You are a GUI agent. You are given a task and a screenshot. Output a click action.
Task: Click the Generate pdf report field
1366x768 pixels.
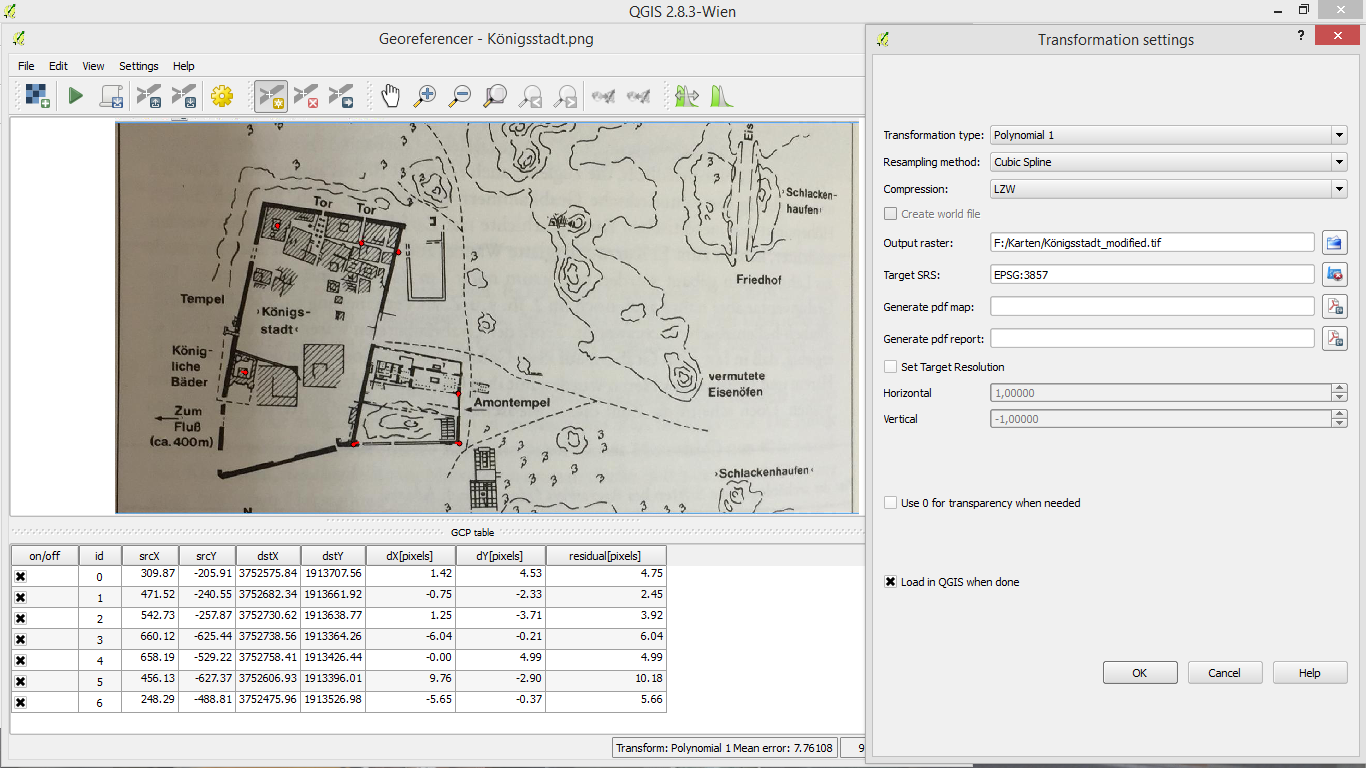coord(1152,339)
